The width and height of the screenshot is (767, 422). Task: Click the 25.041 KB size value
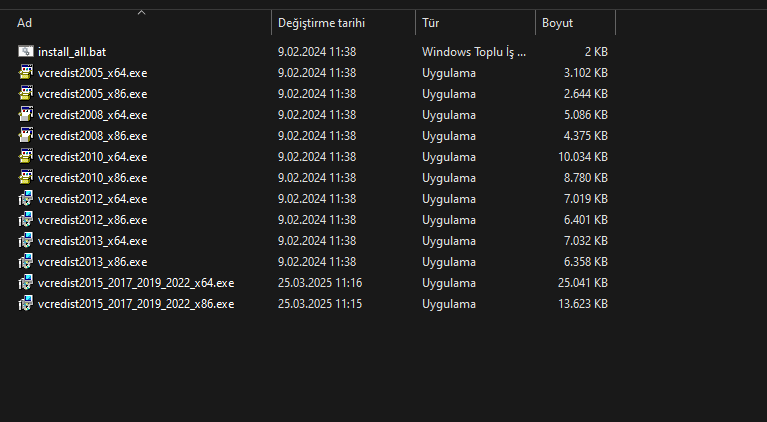coord(583,283)
